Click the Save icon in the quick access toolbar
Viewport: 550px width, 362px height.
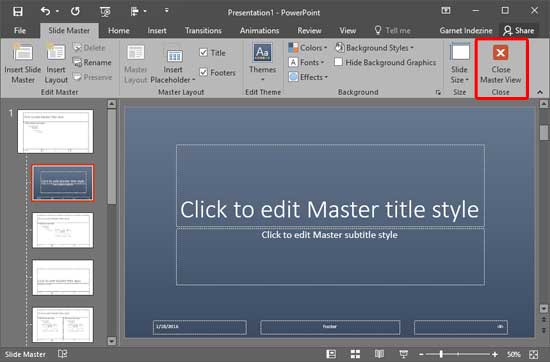point(18,12)
